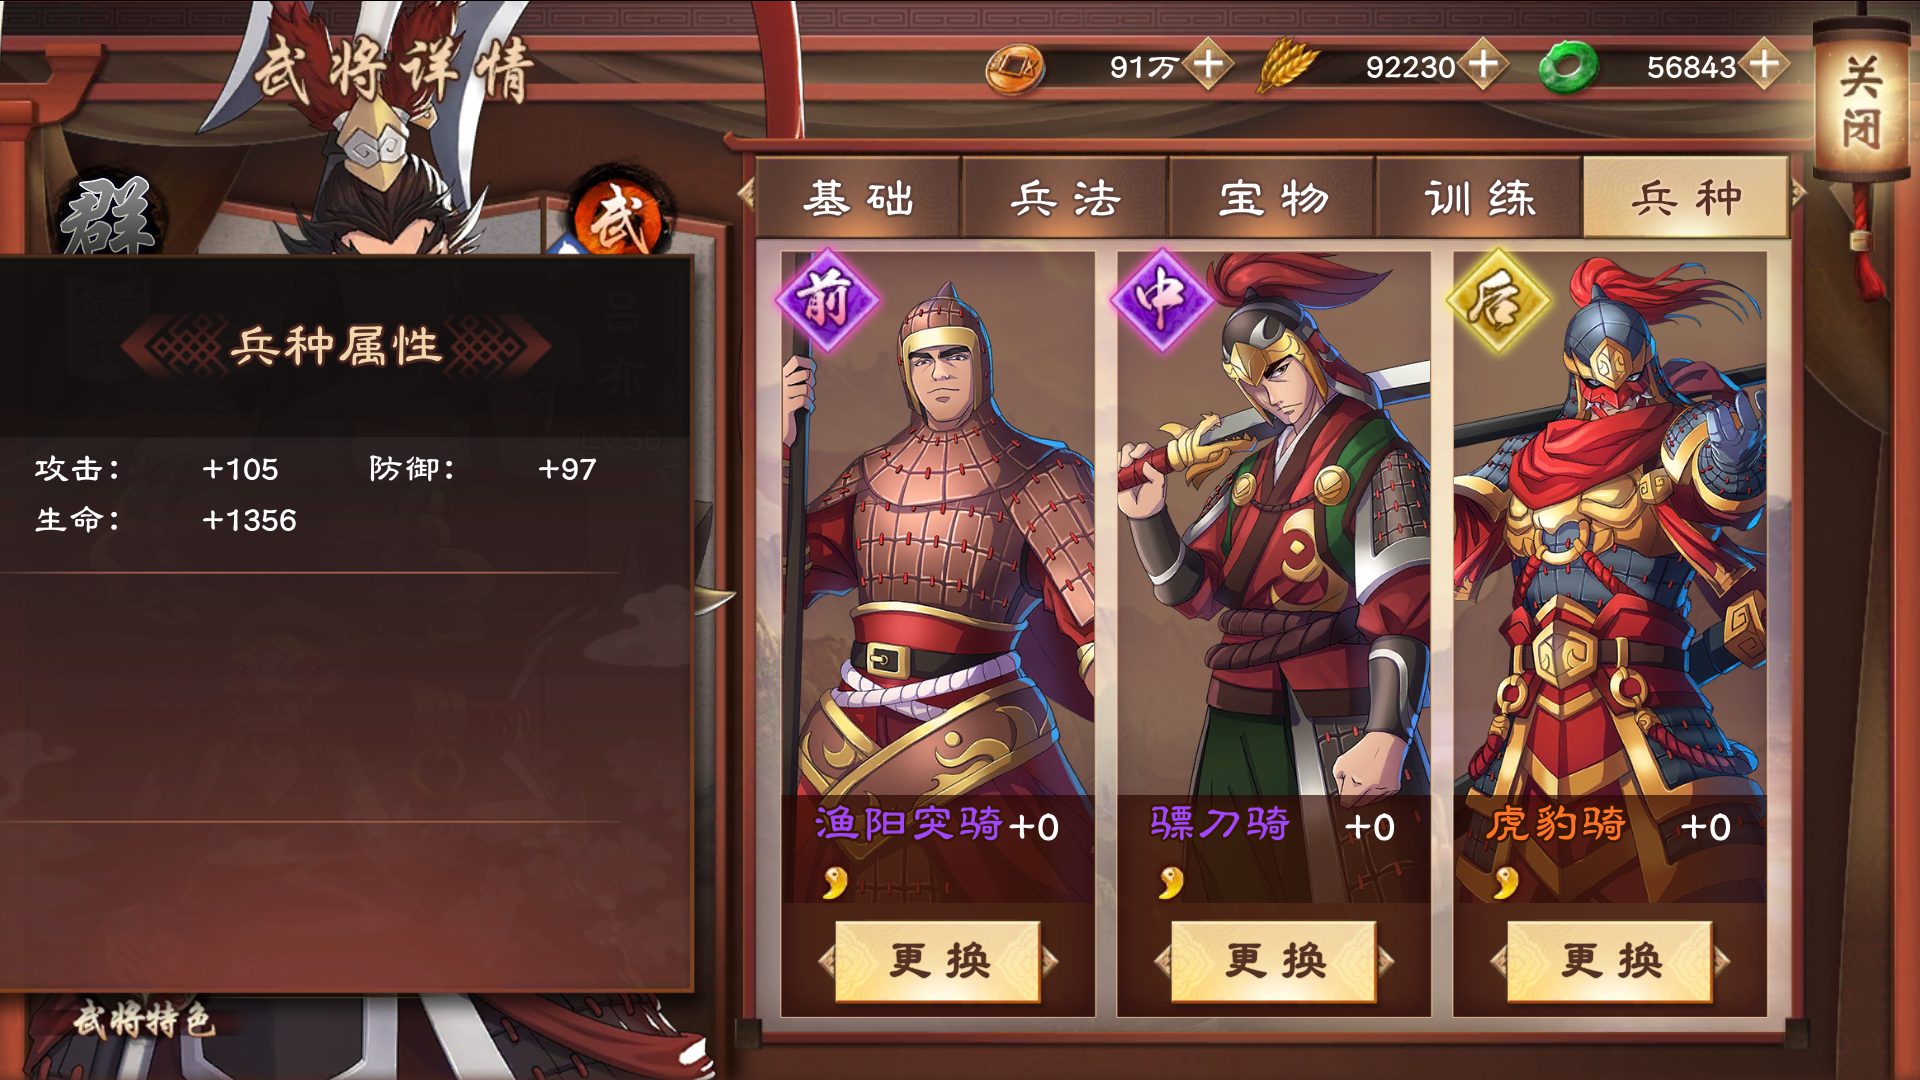This screenshot has height=1080, width=1920.
Task: Add more jade with plus icon
Action: [1765, 65]
